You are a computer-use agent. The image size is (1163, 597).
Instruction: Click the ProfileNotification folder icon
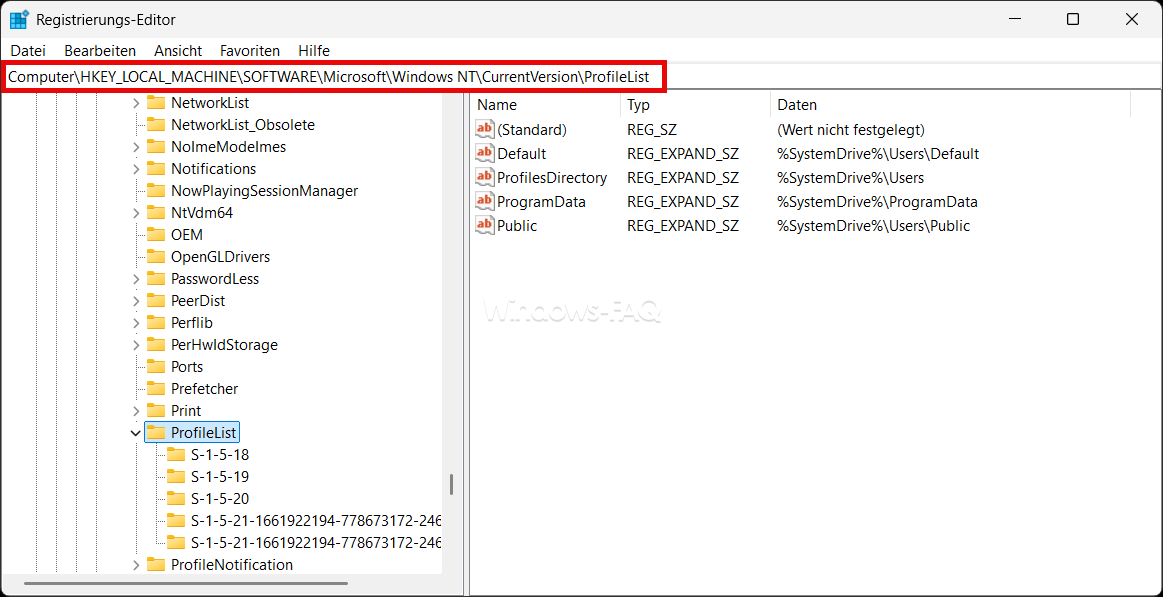[156, 564]
